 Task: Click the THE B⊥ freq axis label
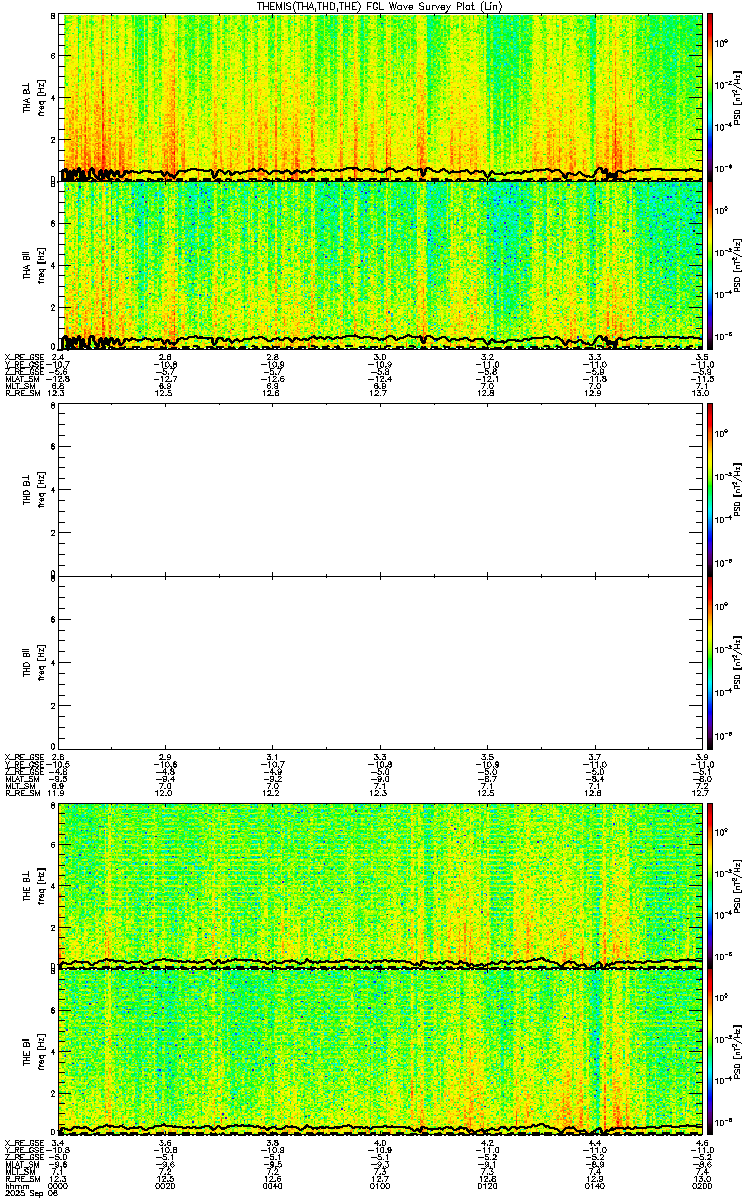click(40, 885)
